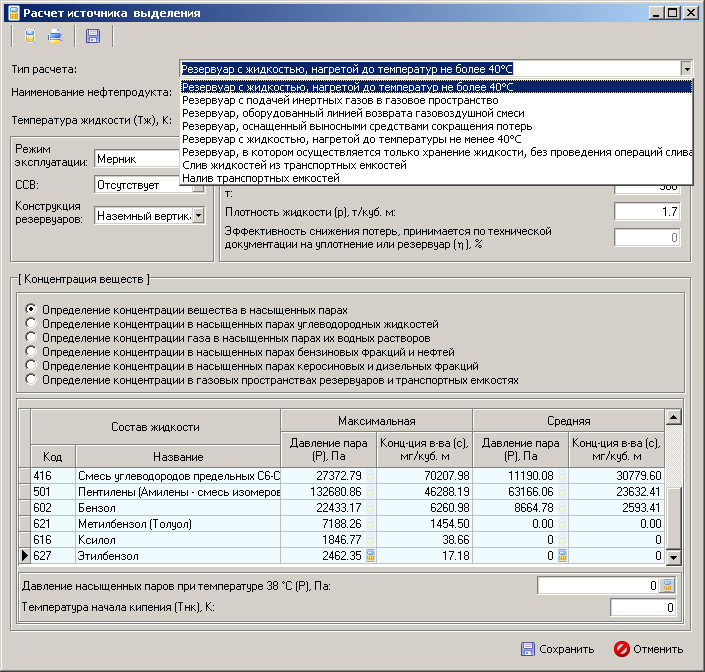Viewport: 705px width, 672px height.
Task: Click calculator button beside saturated vapor pressure field
Action: pos(668,586)
